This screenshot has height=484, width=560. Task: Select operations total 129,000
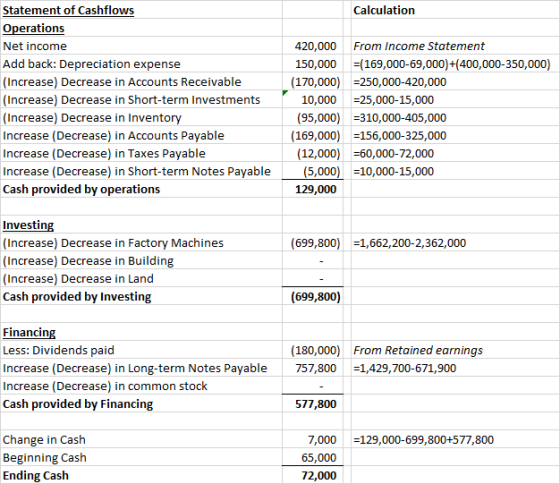click(x=315, y=189)
